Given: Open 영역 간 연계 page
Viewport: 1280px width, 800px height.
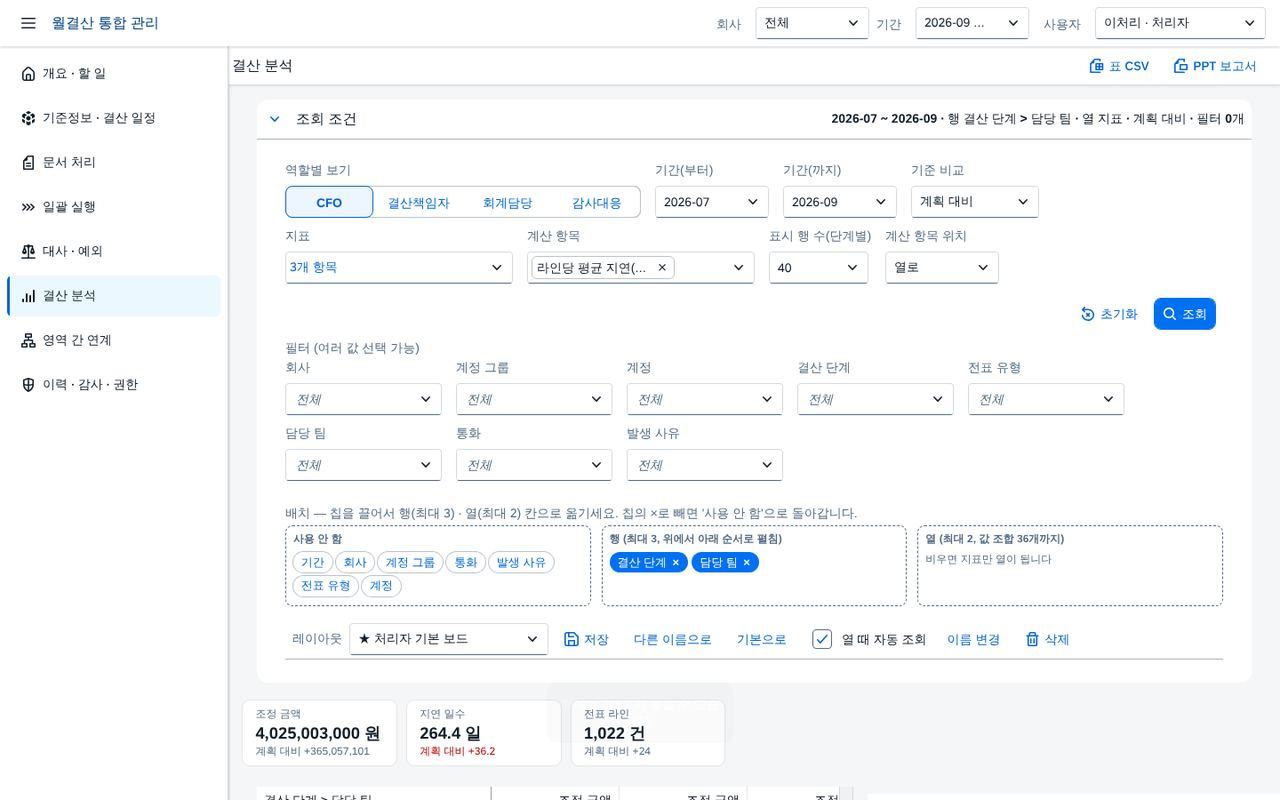Looking at the screenshot, I should click(x=114, y=340).
